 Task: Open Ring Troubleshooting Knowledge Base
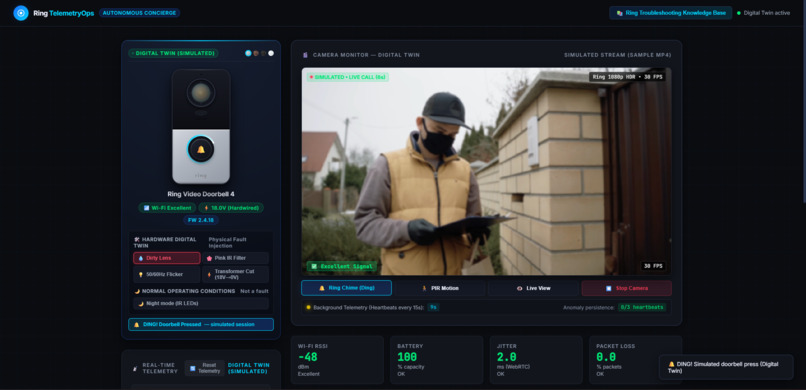click(x=670, y=13)
